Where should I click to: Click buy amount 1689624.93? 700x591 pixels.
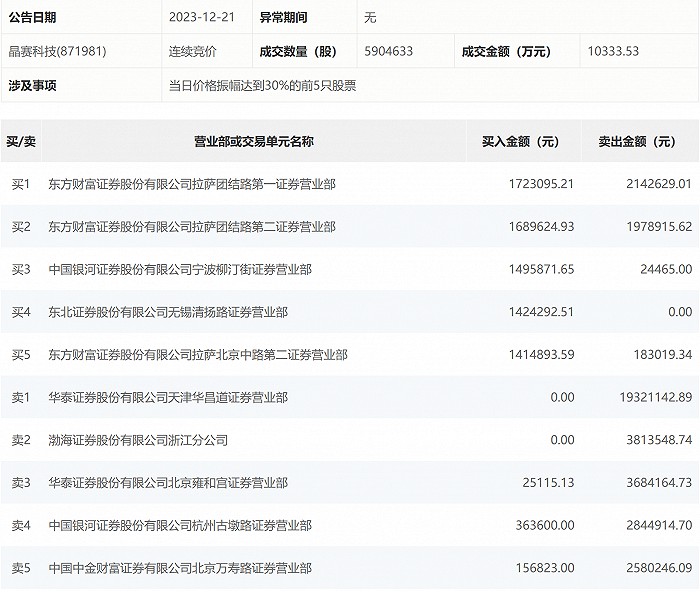click(541, 227)
